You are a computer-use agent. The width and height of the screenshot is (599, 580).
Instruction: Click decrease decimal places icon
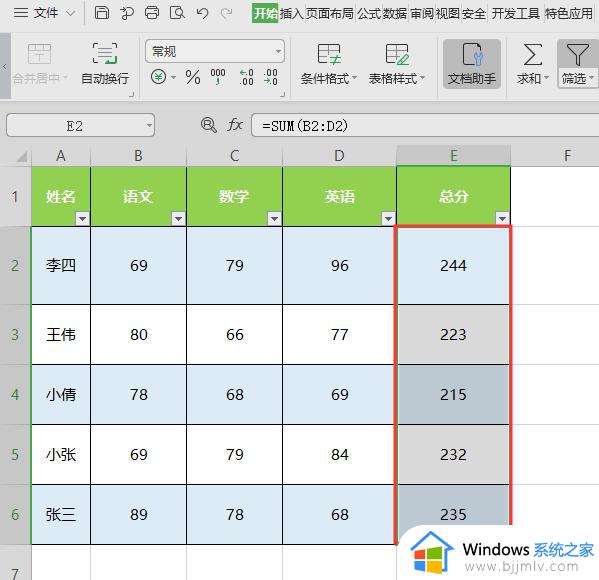tap(270, 77)
